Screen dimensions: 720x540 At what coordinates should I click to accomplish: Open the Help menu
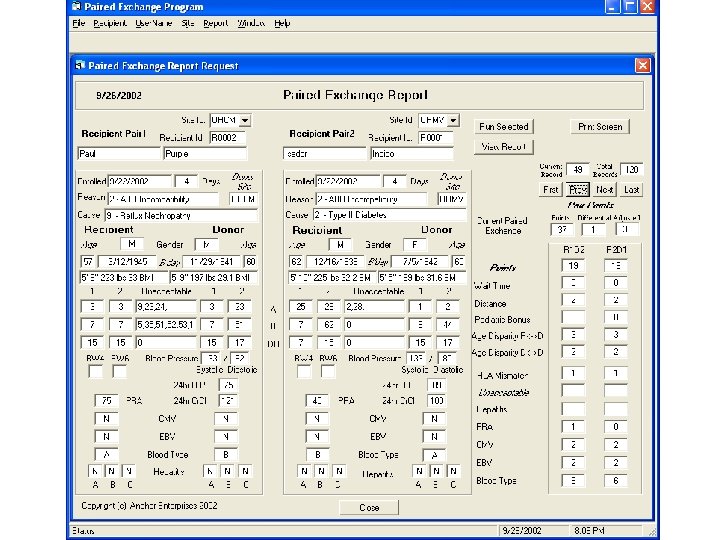(x=282, y=23)
